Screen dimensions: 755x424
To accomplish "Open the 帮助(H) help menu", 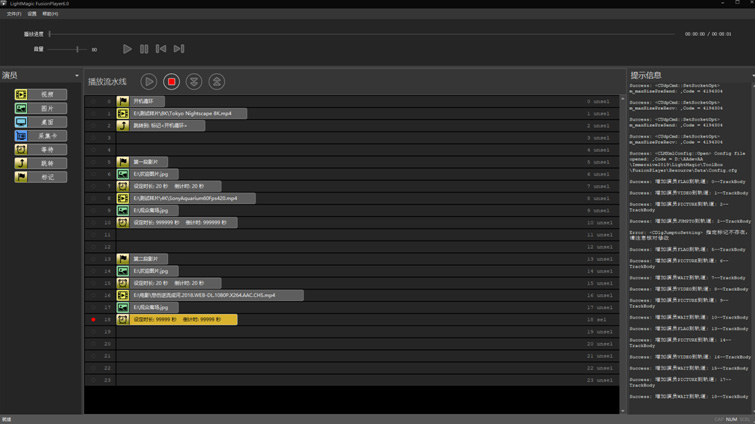I will (x=50, y=14).
